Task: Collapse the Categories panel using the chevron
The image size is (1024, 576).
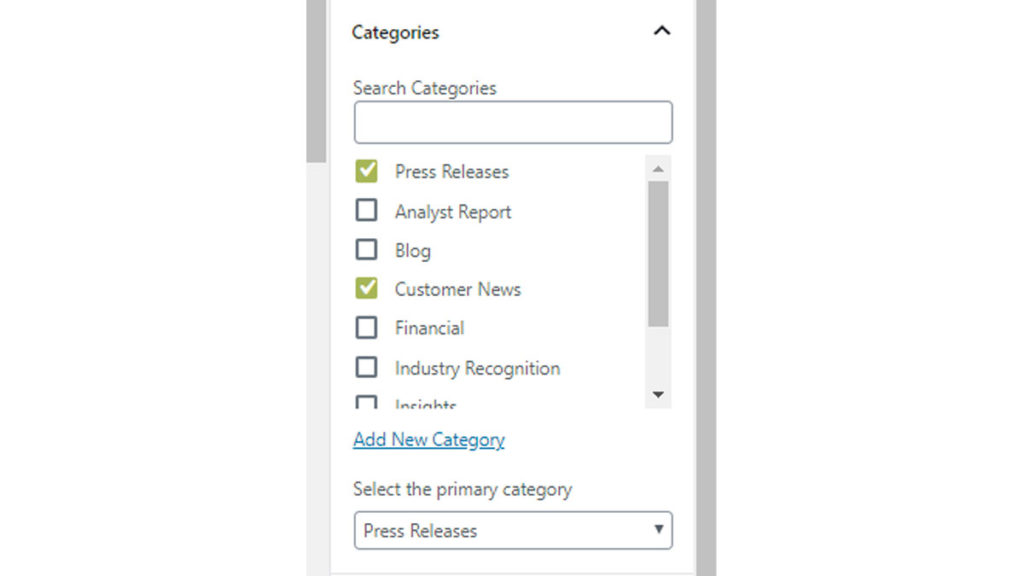Action: pyautogui.click(x=661, y=31)
